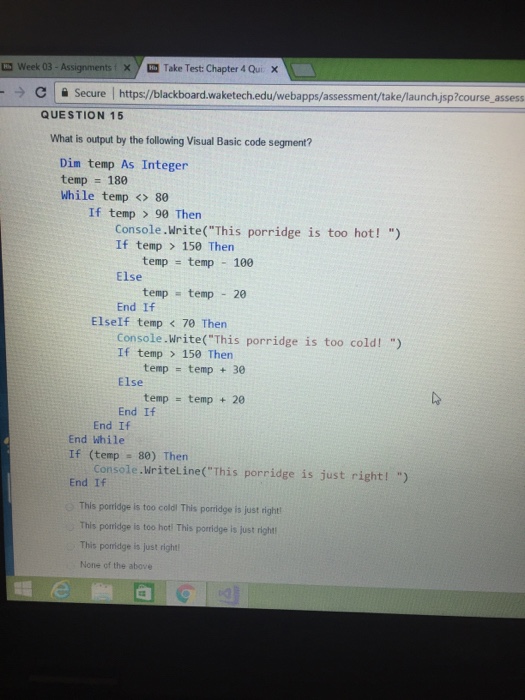The height and width of the screenshot is (700, 525).
Task: Close the Take Test: Chapter 4 tab
Action: pos(275,69)
